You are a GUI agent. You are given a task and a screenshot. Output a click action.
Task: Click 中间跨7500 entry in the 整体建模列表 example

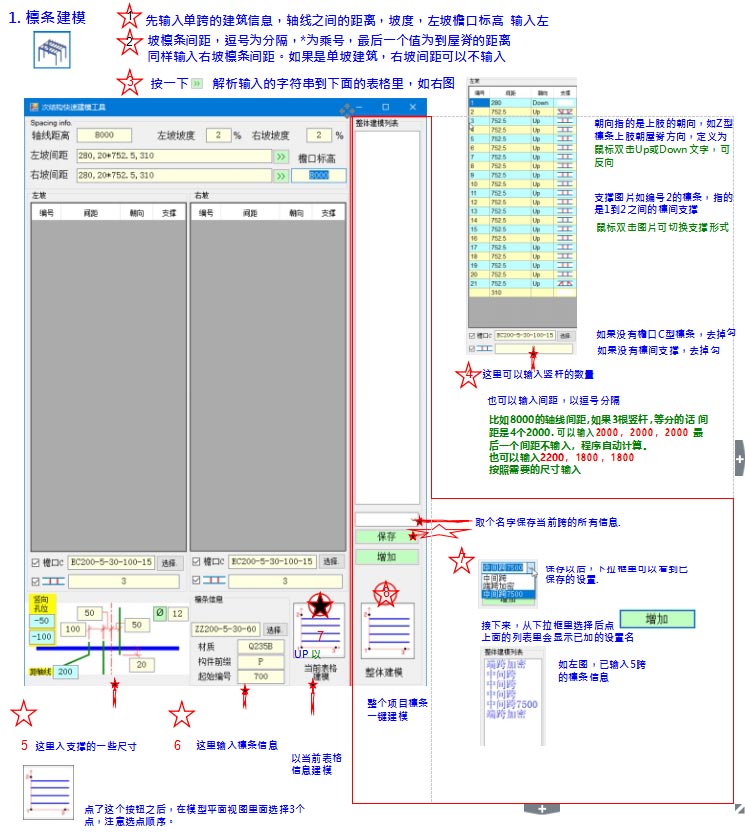512,704
